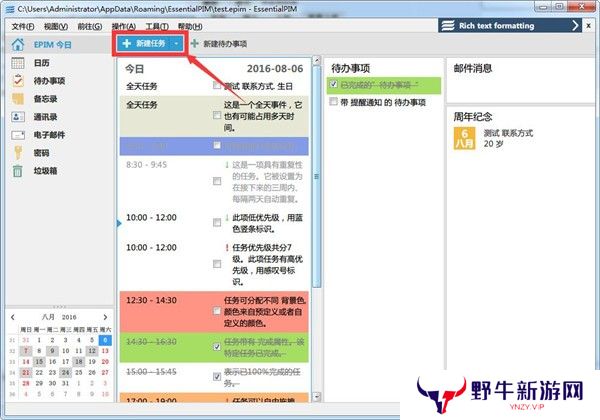
Task: Click 八月 2016 calendar header
Action: pos(59,317)
